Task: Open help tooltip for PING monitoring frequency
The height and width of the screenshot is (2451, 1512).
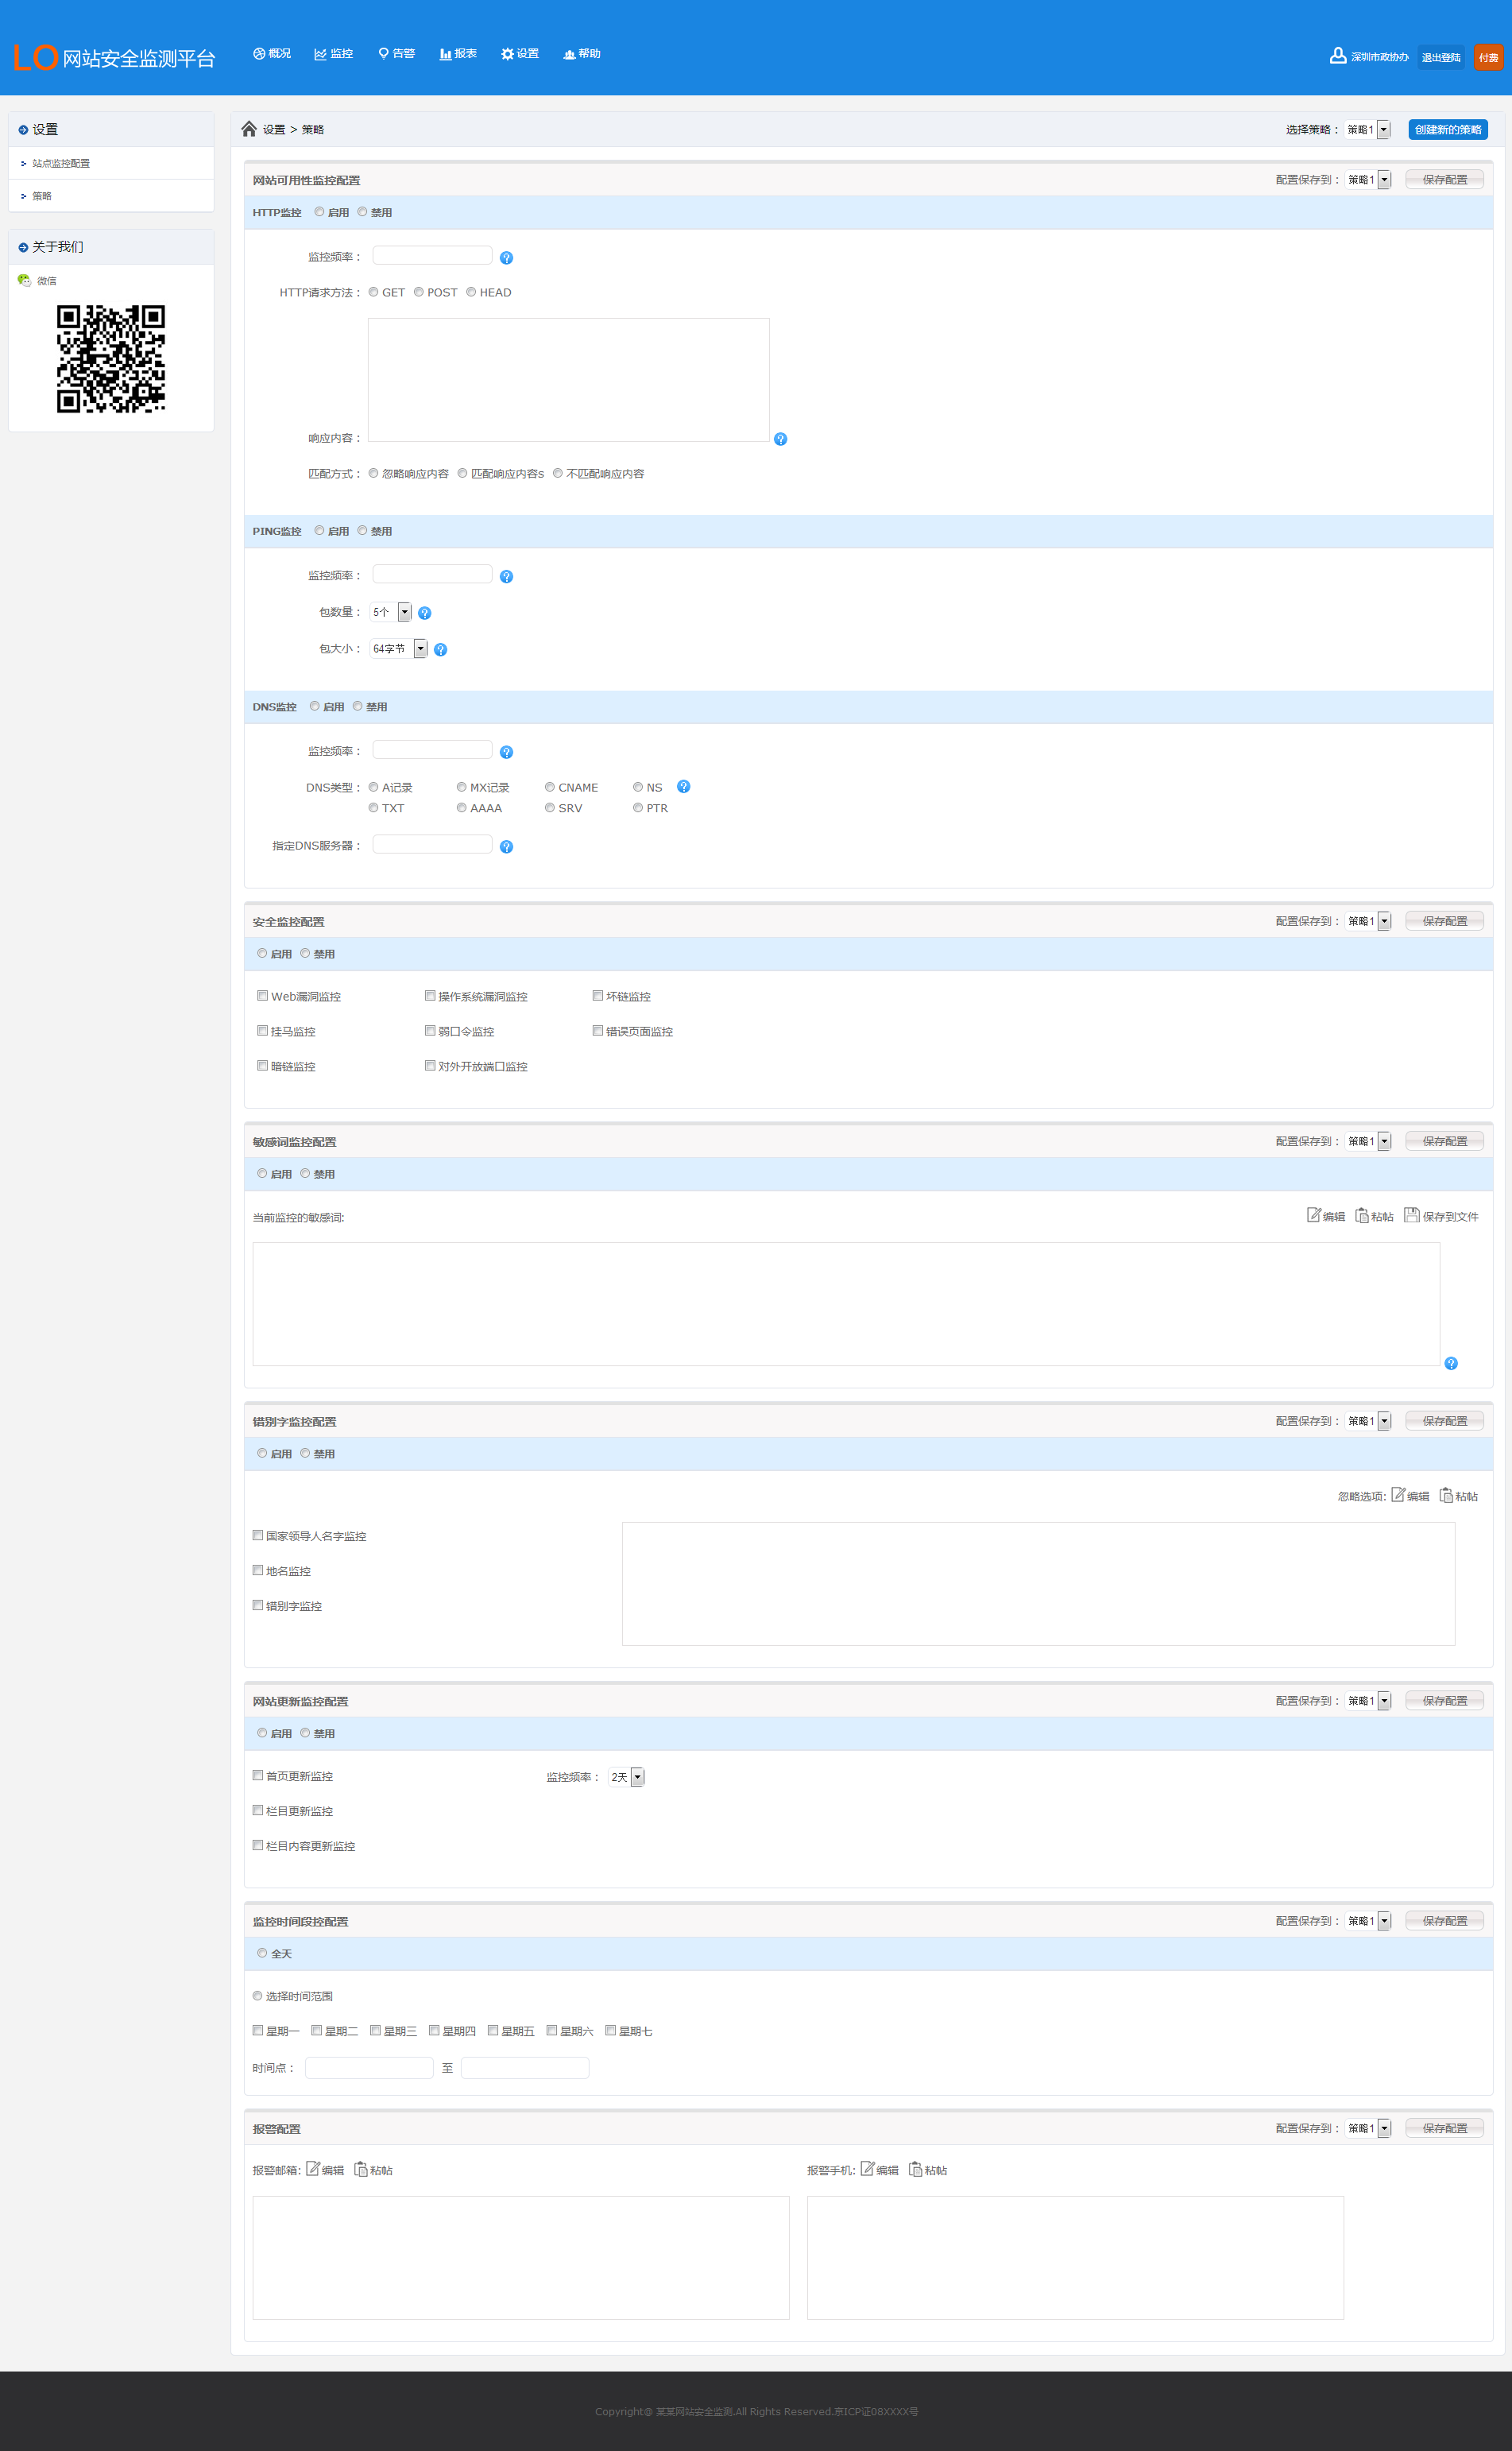Action: [x=506, y=577]
